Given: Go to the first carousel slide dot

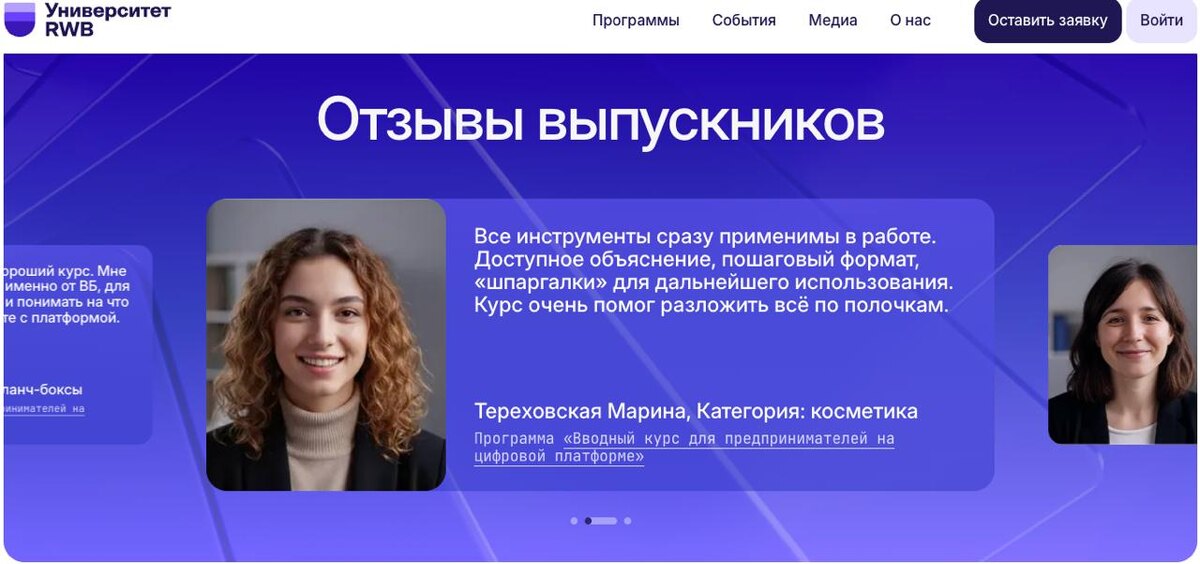Looking at the screenshot, I should [x=574, y=520].
